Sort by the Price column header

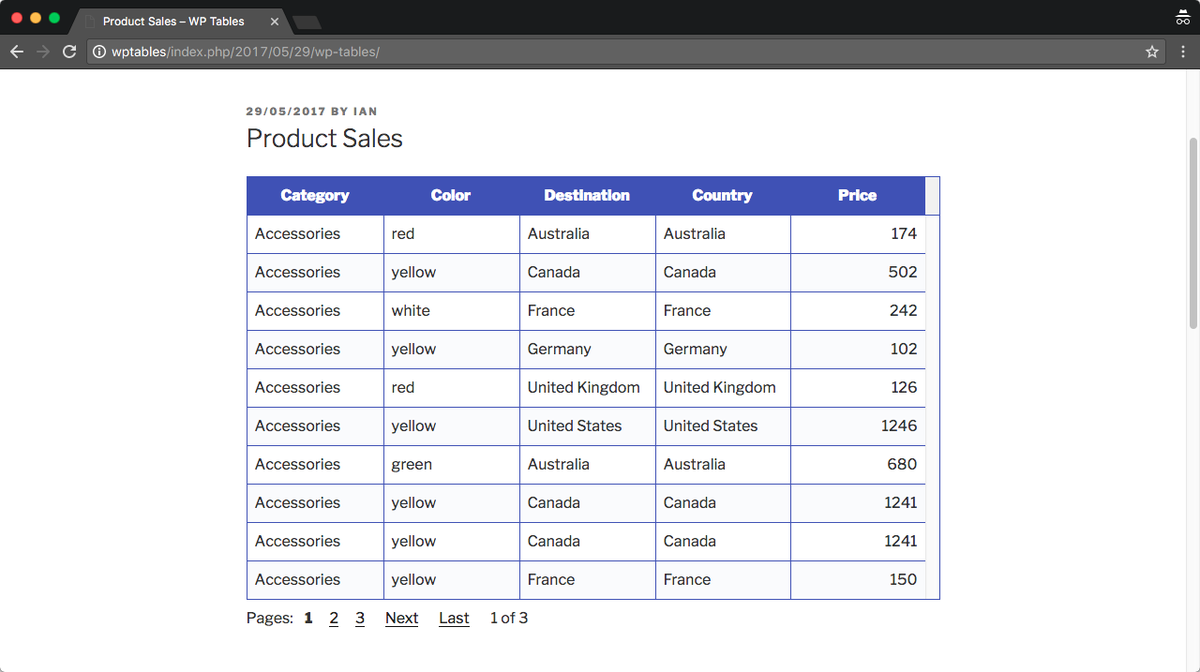point(857,195)
